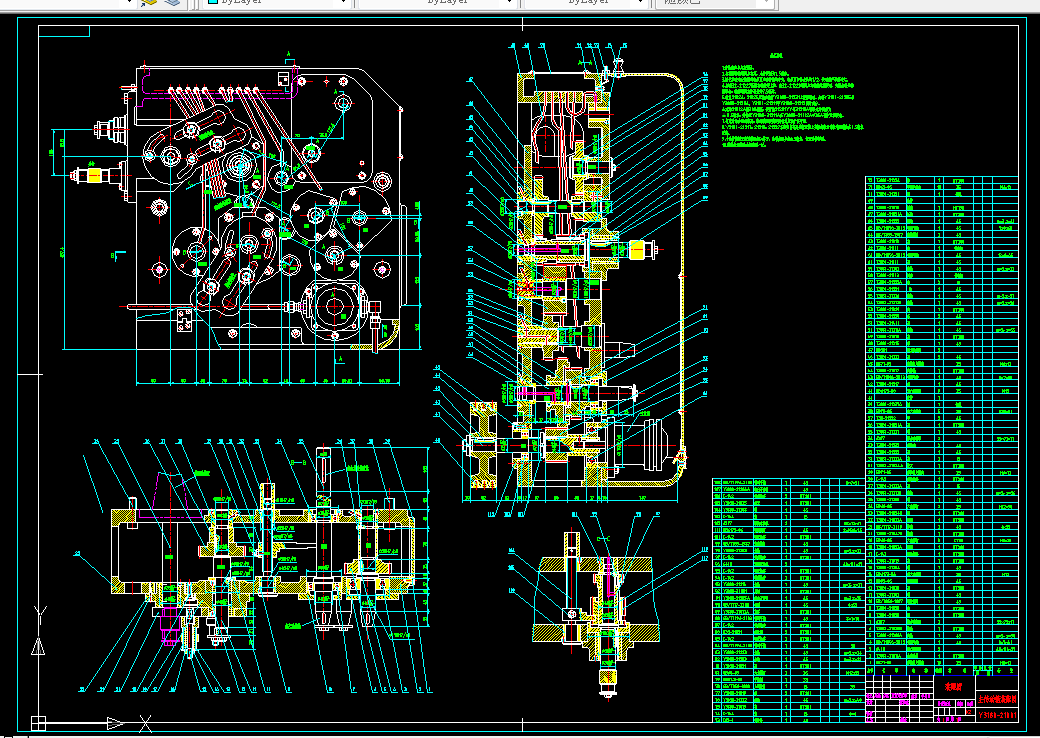Select the yellow motor block on the front view's left side

coord(94,175)
